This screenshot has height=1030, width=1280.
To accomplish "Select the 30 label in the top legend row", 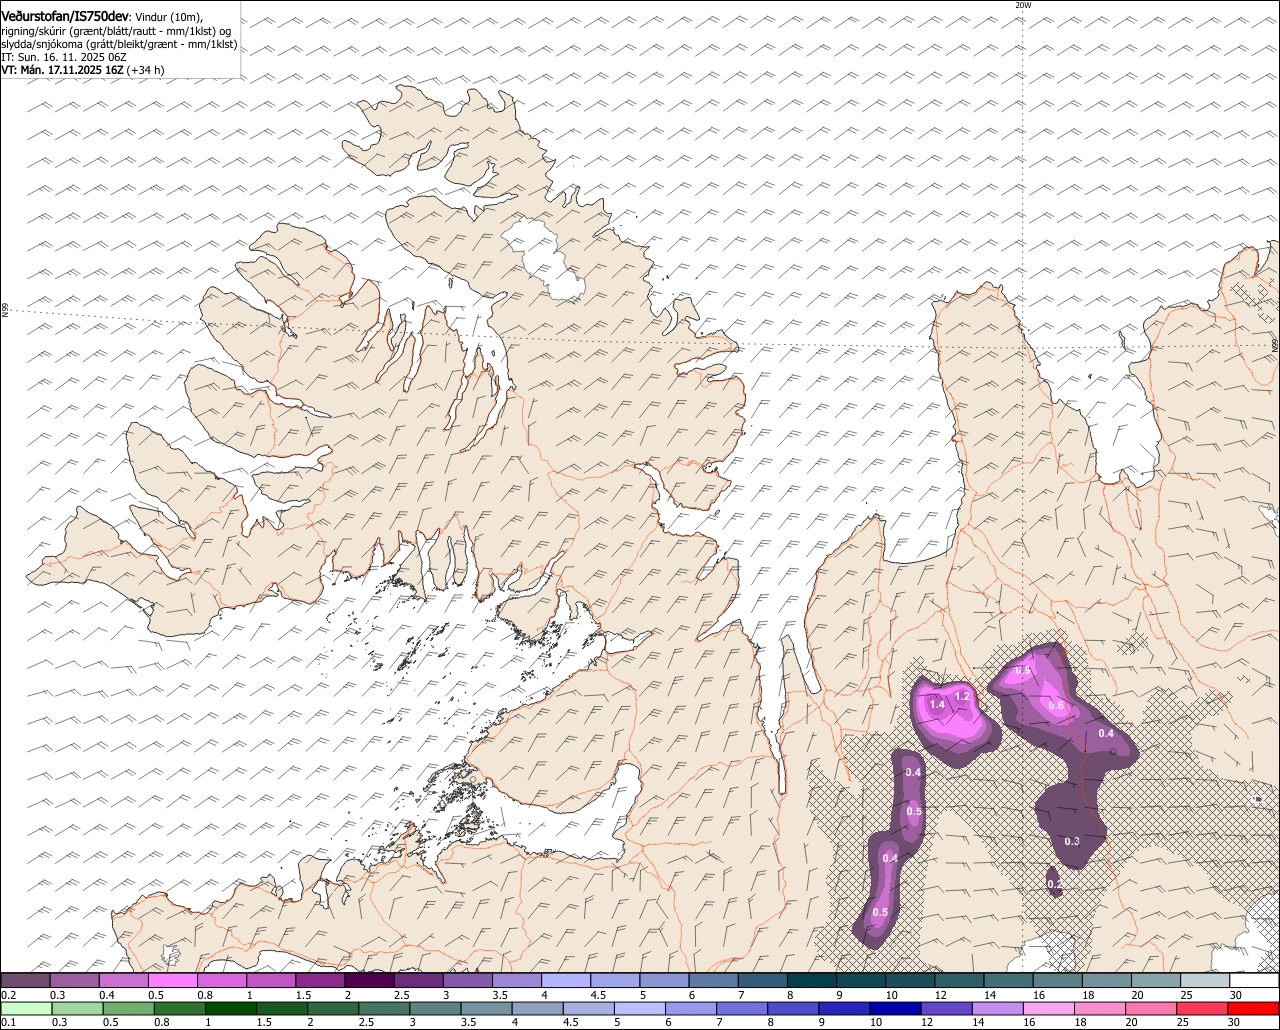I will [1236, 995].
